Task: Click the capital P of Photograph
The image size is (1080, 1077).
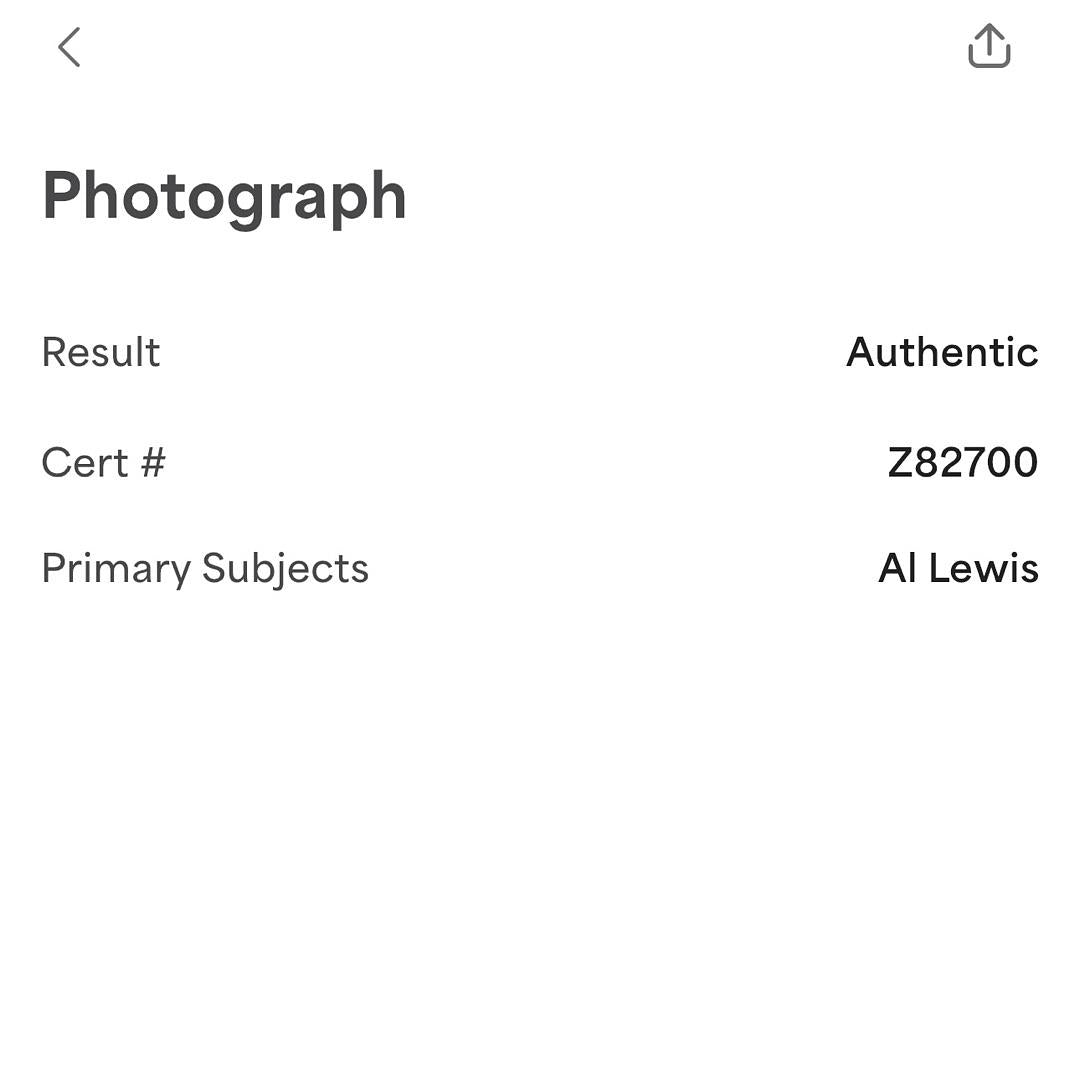Action: [x=62, y=196]
